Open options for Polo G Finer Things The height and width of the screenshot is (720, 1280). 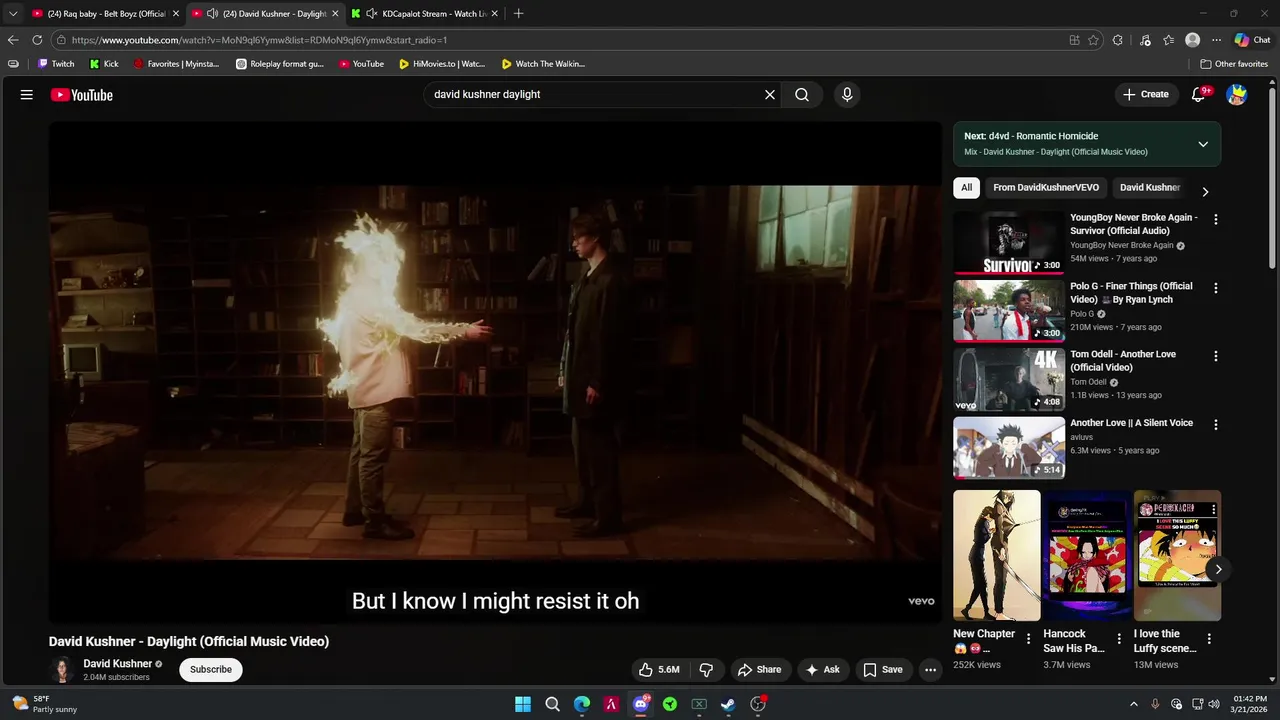[x=1216, y=288]
